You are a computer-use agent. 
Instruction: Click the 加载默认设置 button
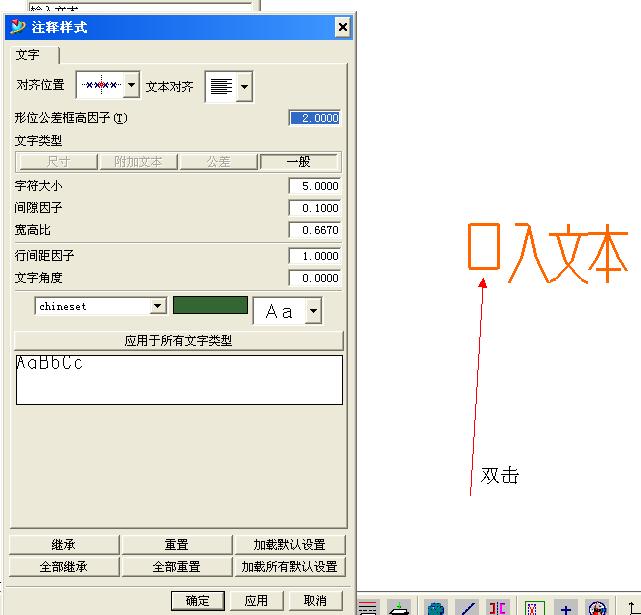click(x=289, y=545)
